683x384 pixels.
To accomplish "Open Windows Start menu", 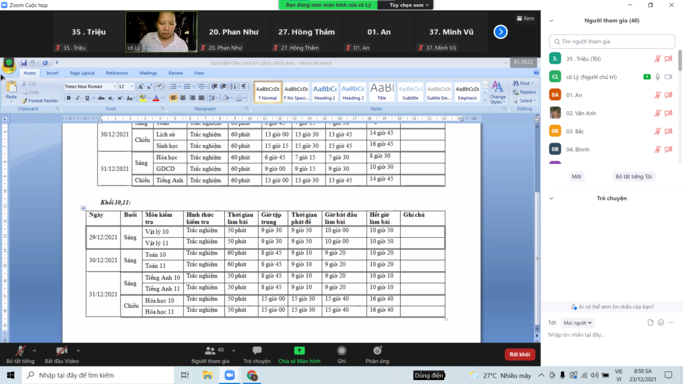I will (10, 375).
